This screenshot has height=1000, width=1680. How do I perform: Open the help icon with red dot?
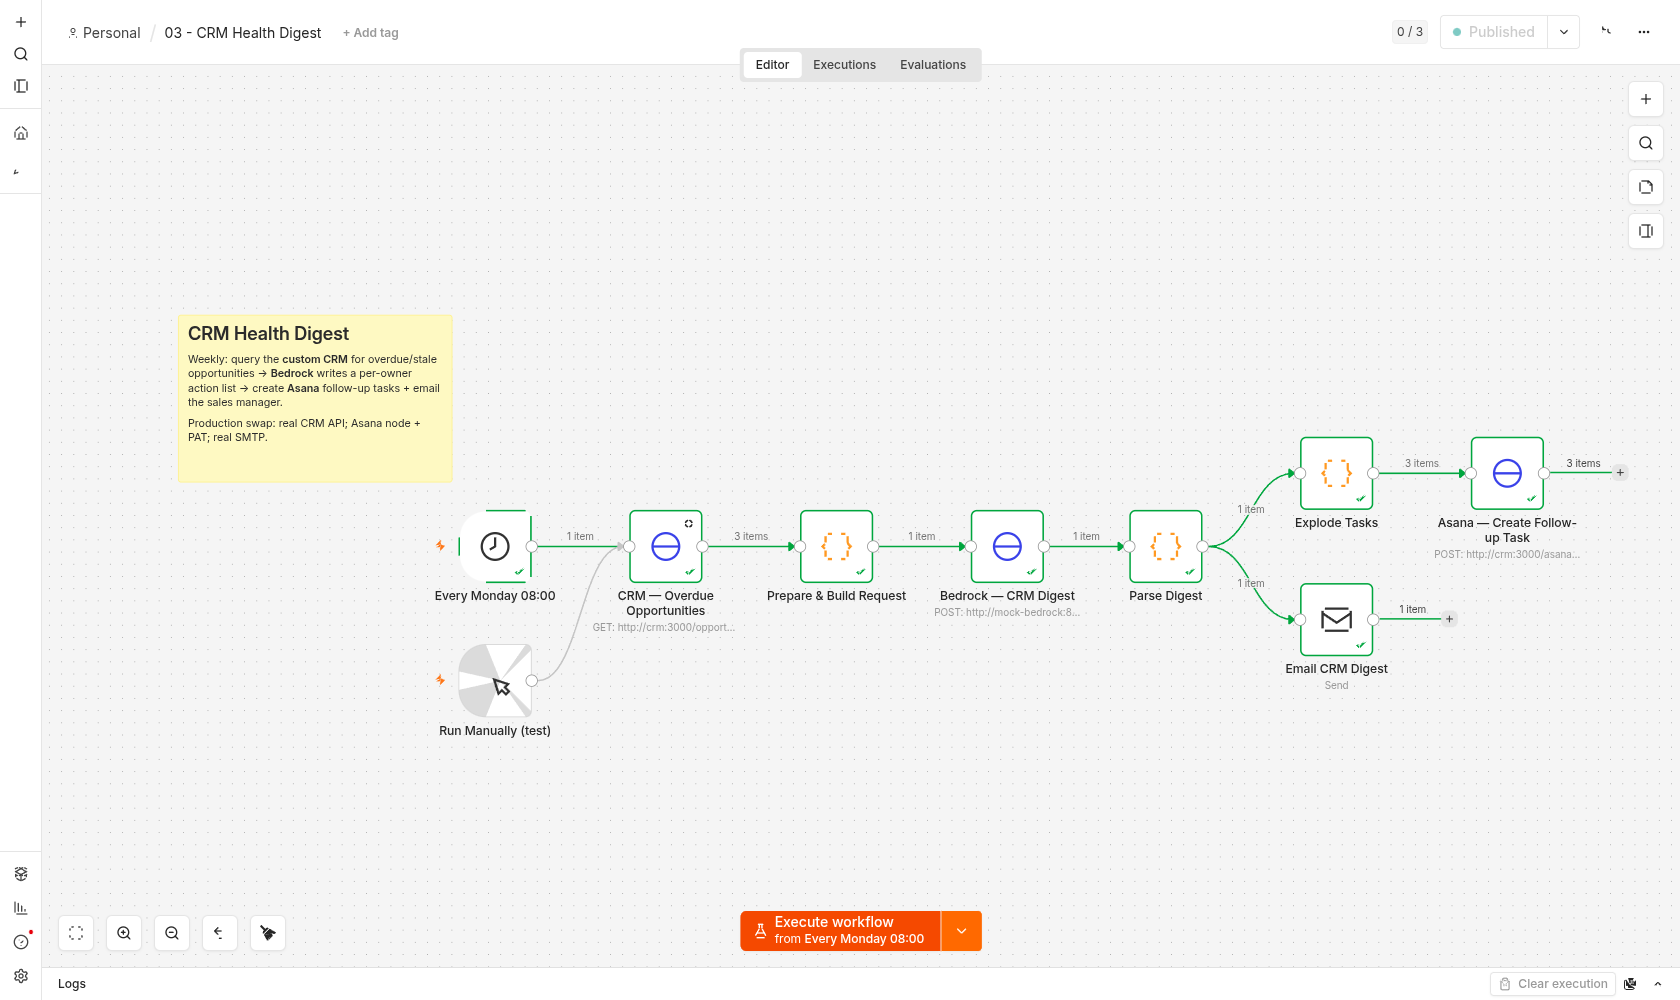click(21, 942)
